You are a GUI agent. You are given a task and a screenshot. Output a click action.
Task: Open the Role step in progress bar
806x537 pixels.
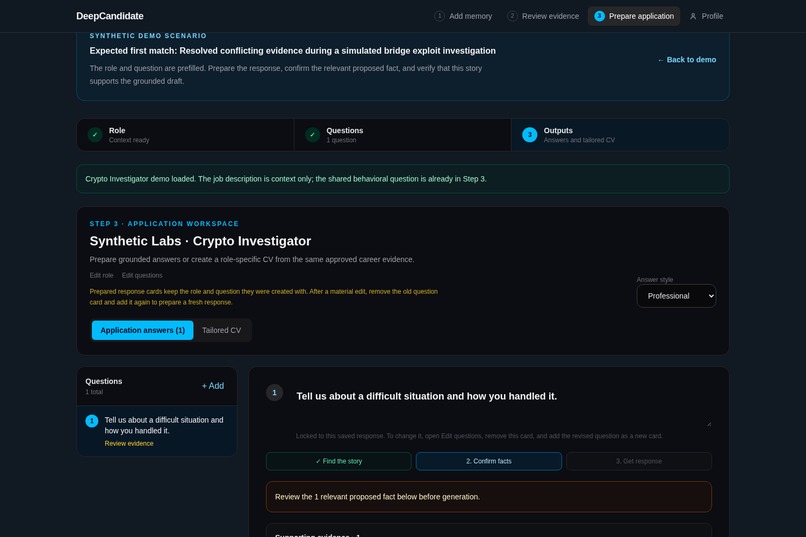pyautogui.click(x=185, y=135)
